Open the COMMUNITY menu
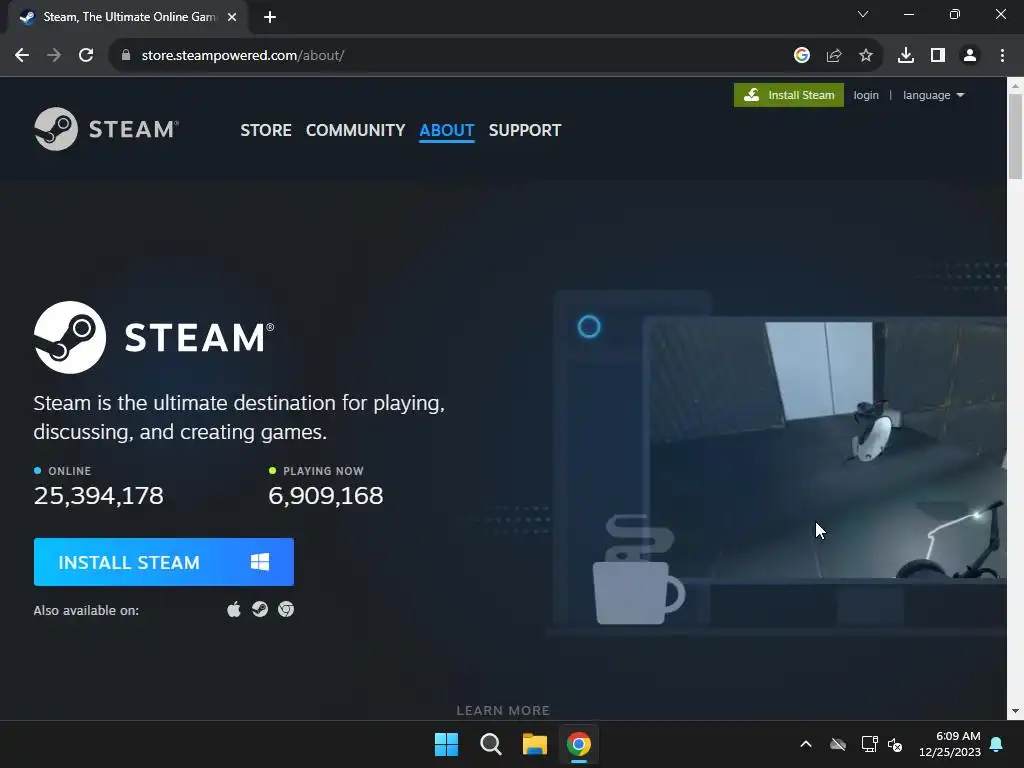Viewport: 1024px width, 768px height. 355,130
